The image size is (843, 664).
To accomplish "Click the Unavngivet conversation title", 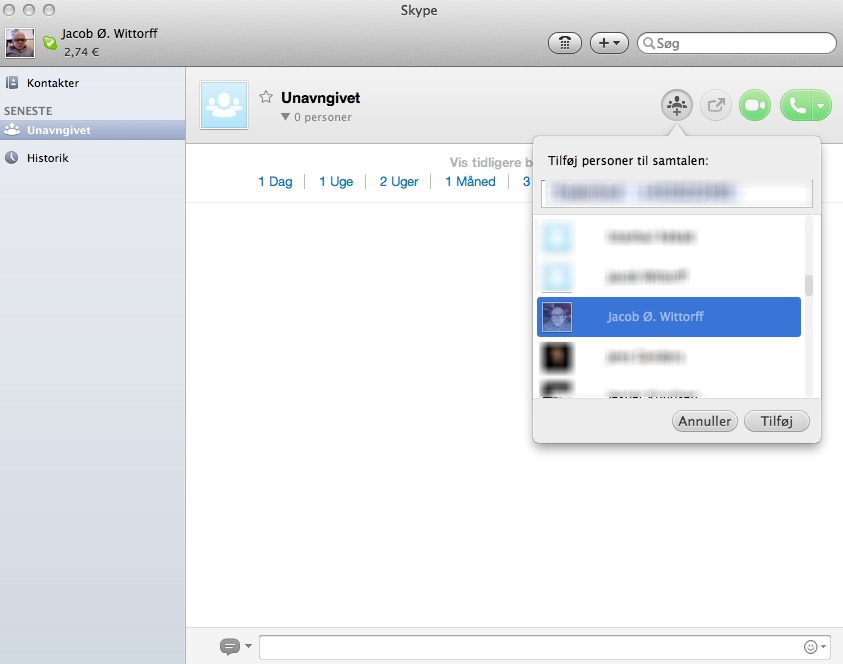I will [x=320, y=98].
